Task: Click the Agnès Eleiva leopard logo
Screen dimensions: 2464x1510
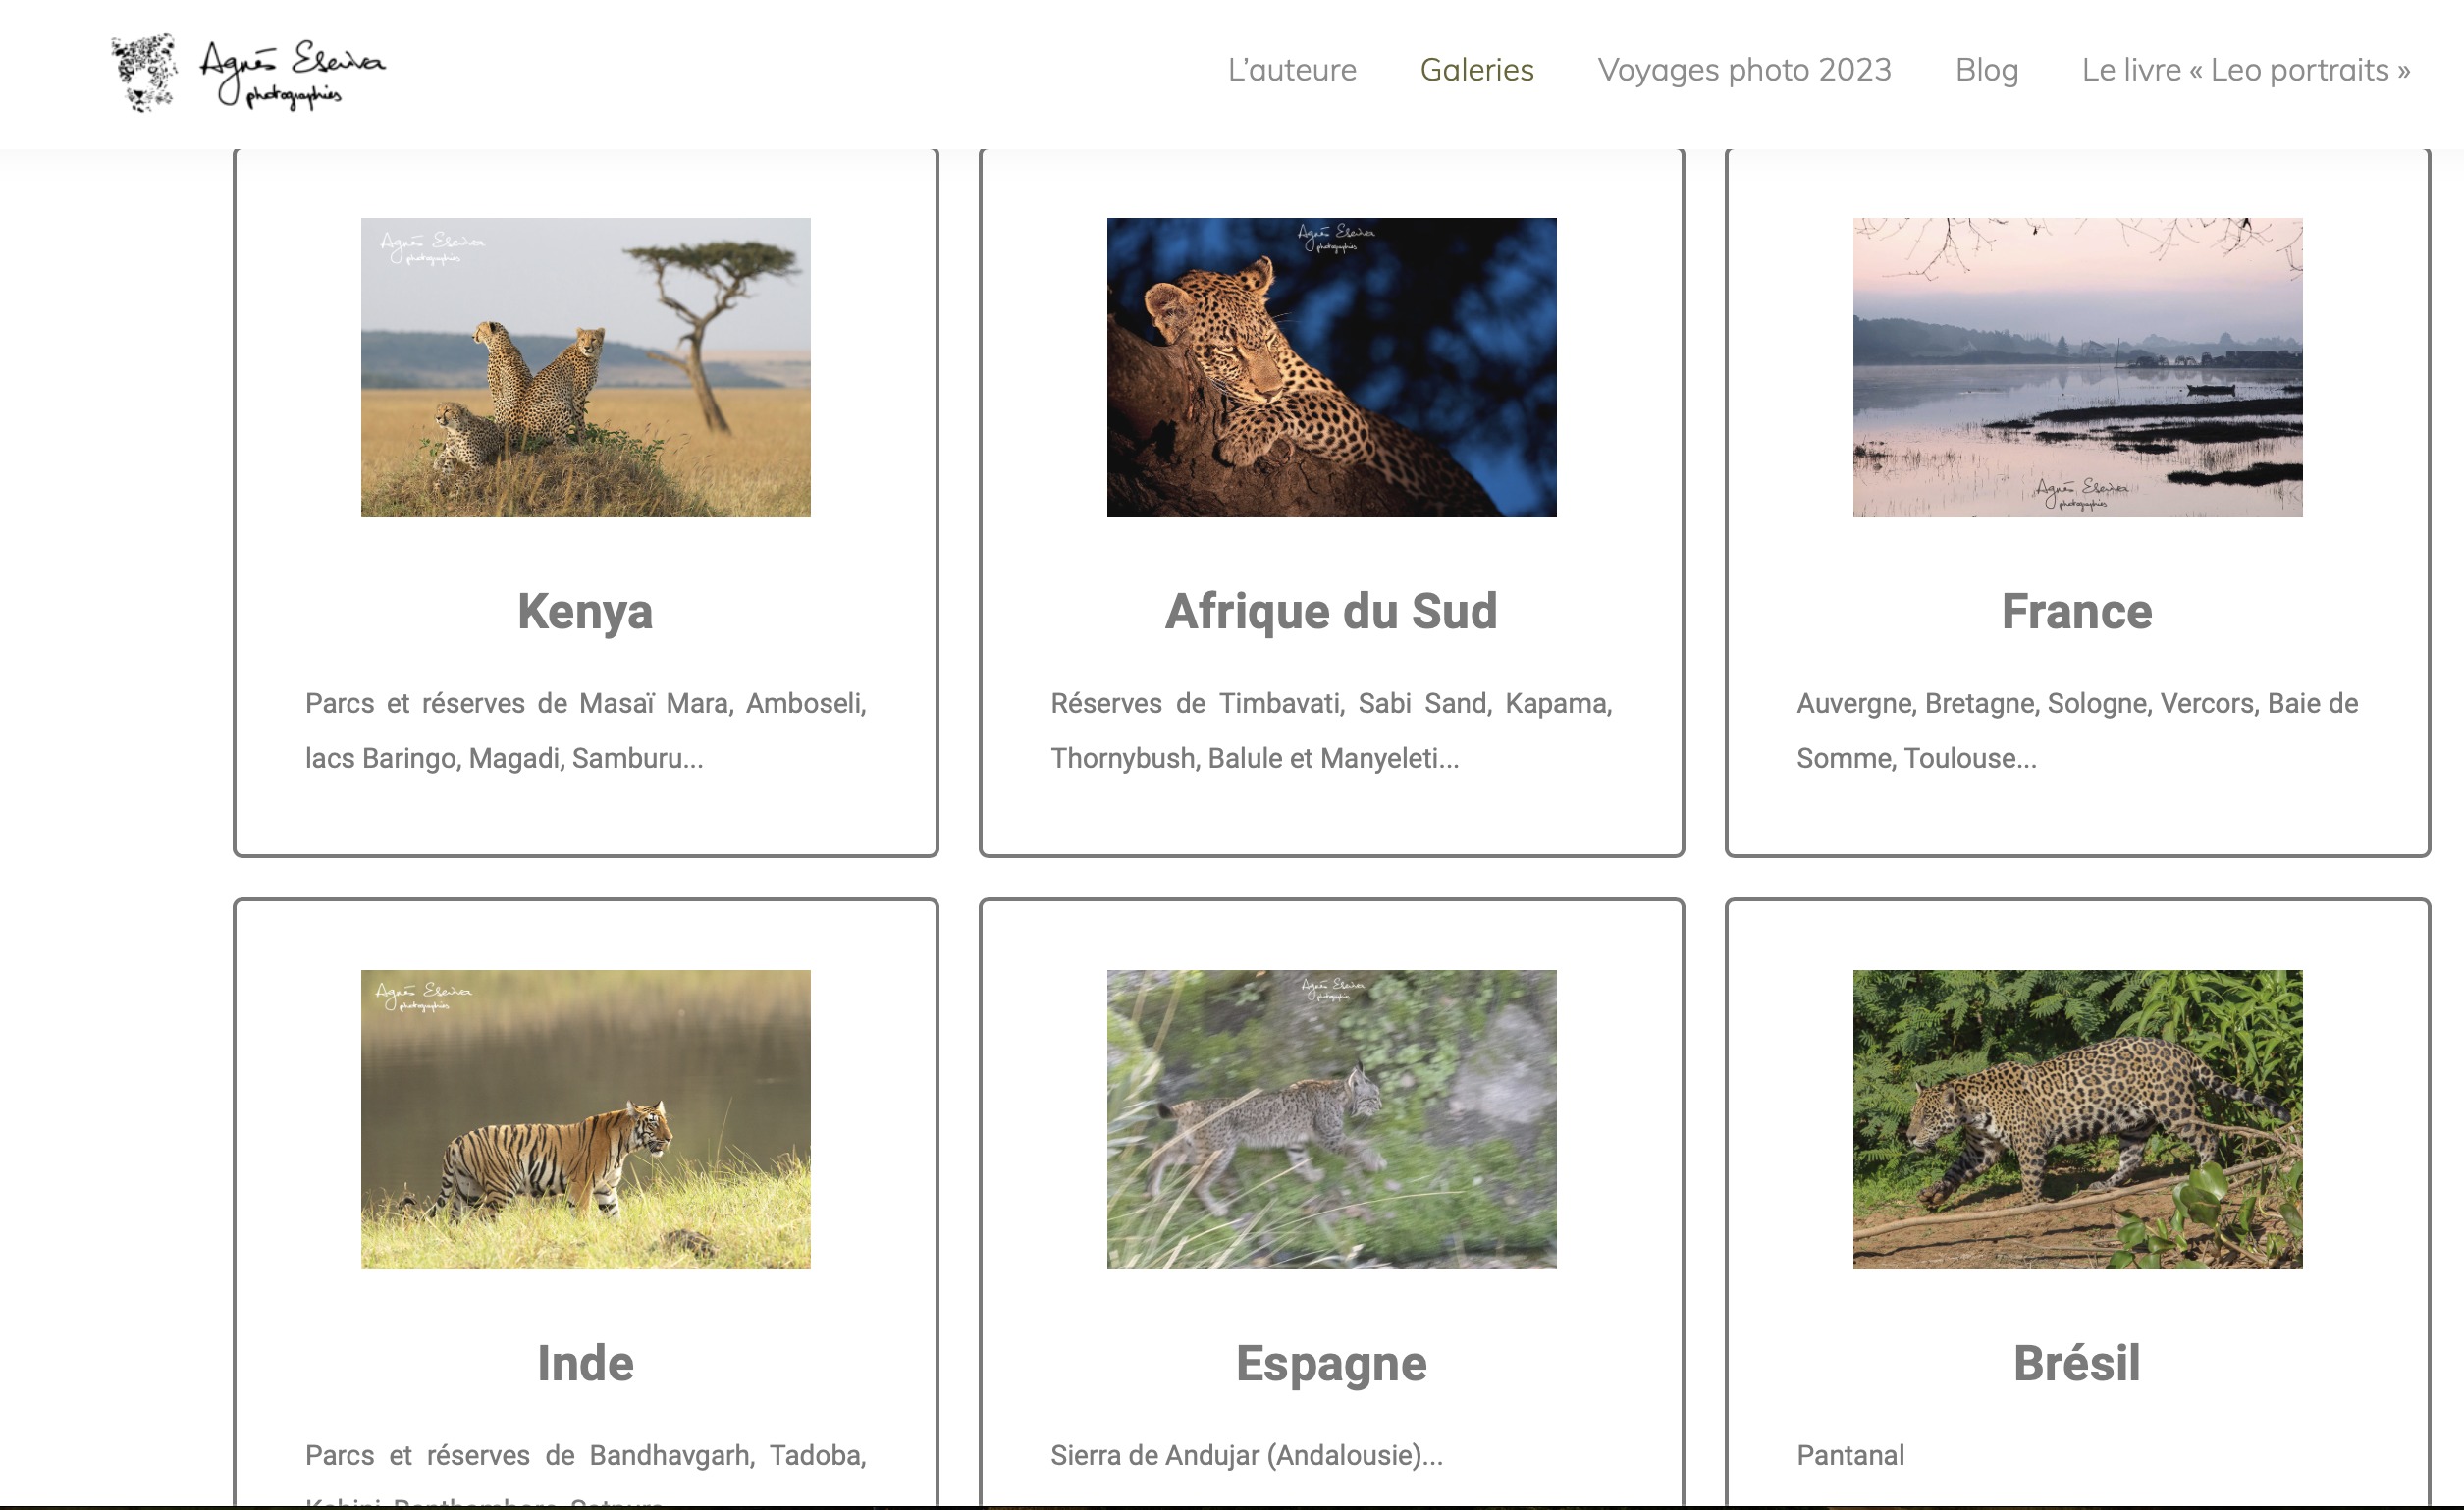Action: 247,73
